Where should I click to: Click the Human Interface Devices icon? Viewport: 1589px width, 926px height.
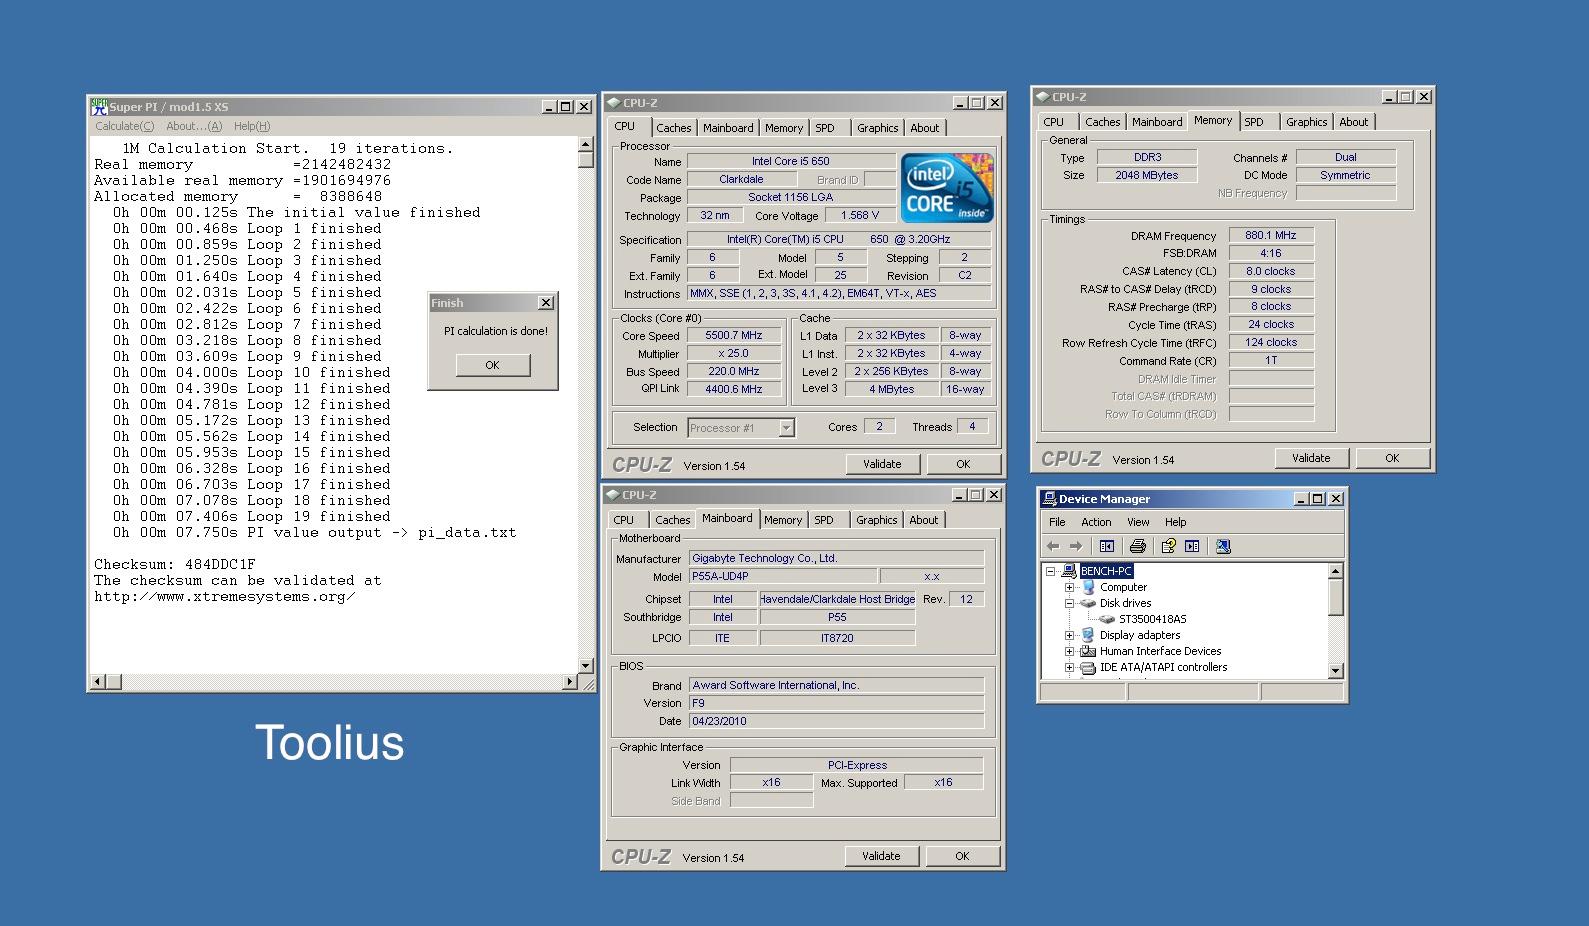(1088, 651)
